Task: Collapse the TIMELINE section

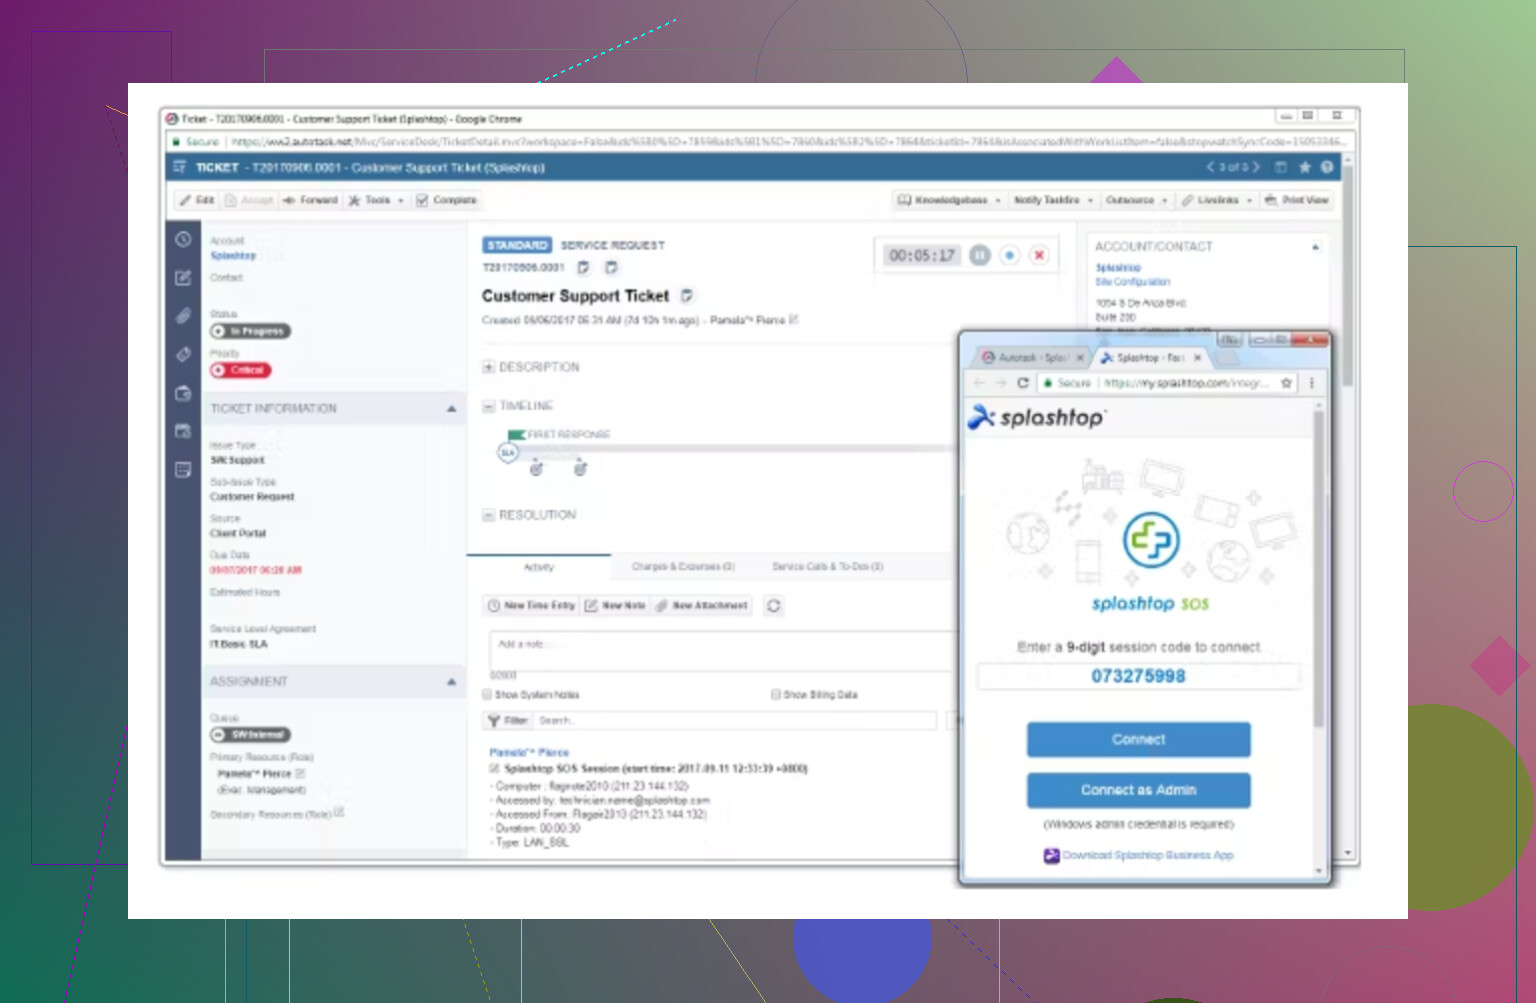Action: pos(489,406)
